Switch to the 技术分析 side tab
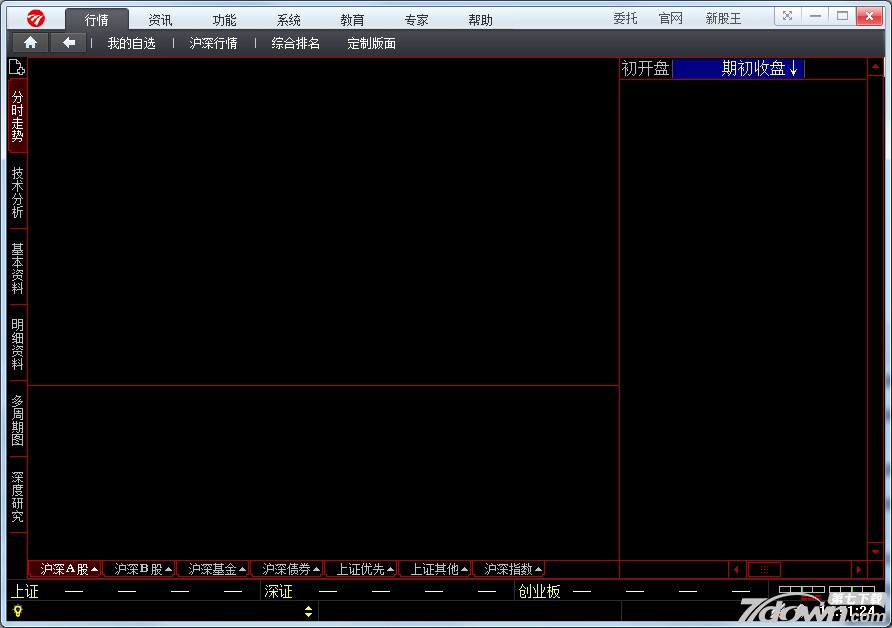The width and height of the screenshot is (892, 628). [x=17, y=192]
